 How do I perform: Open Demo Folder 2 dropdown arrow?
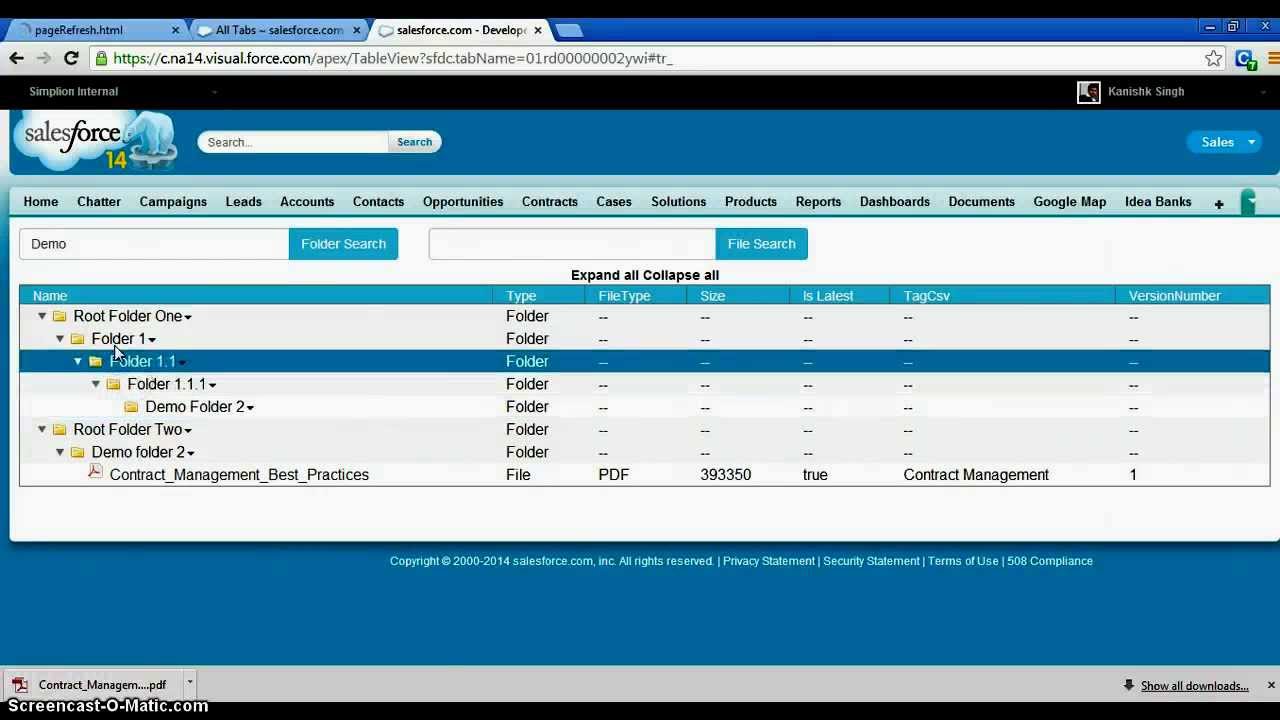tap(250, 408)
